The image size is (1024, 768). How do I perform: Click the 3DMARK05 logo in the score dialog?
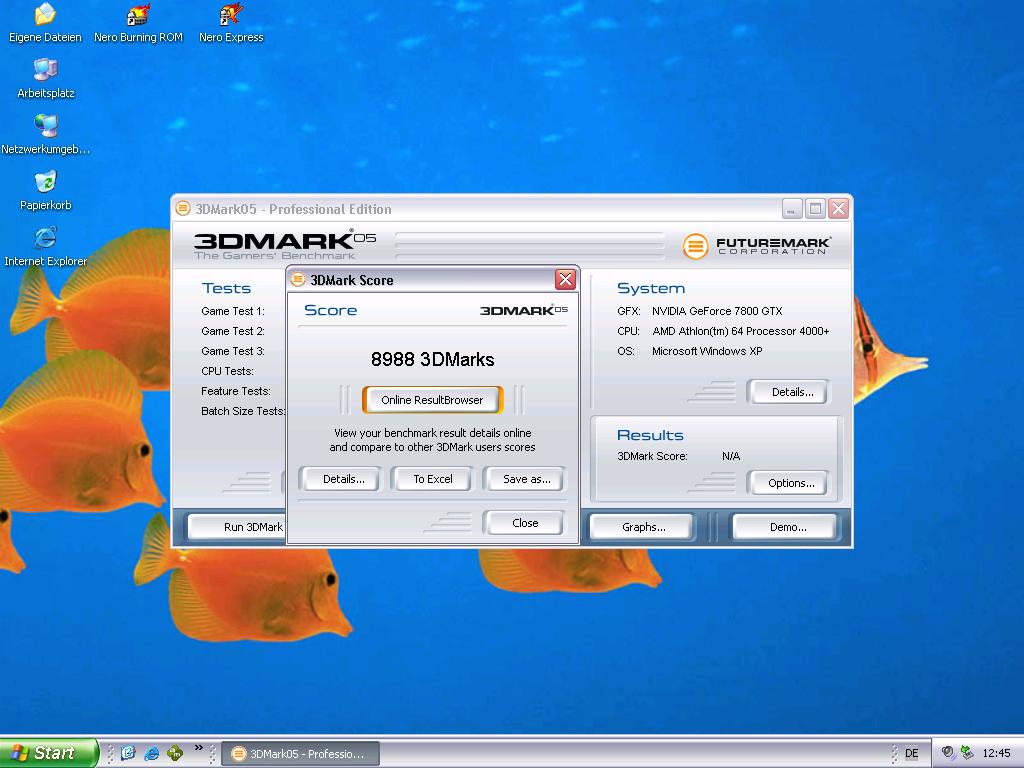[524, 310]
